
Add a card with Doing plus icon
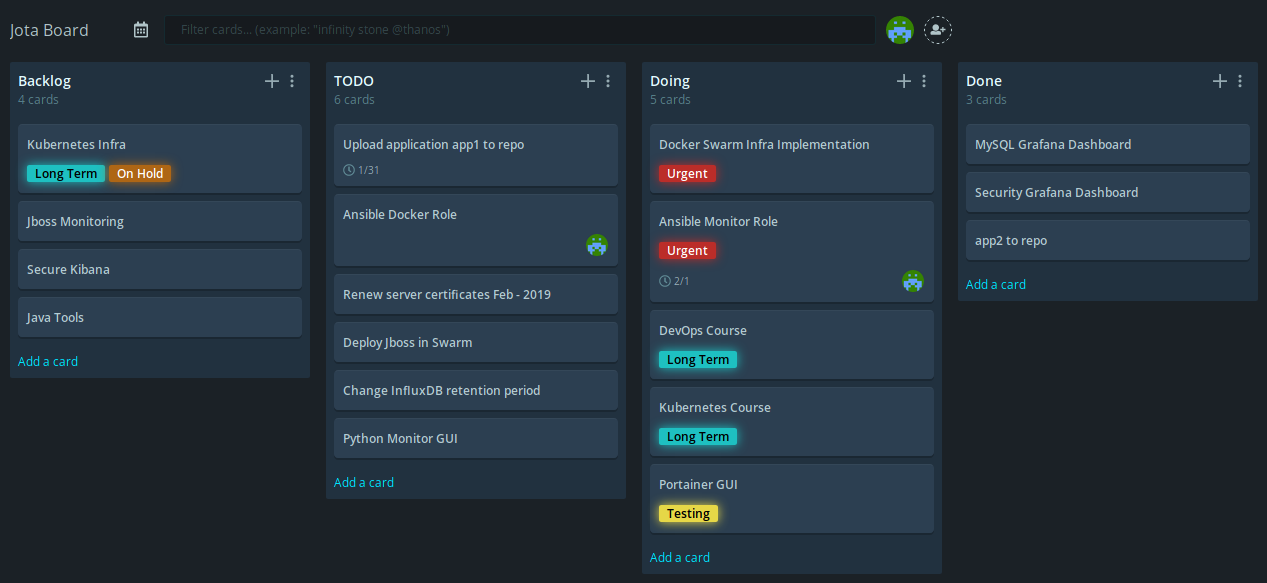point(904,81)
